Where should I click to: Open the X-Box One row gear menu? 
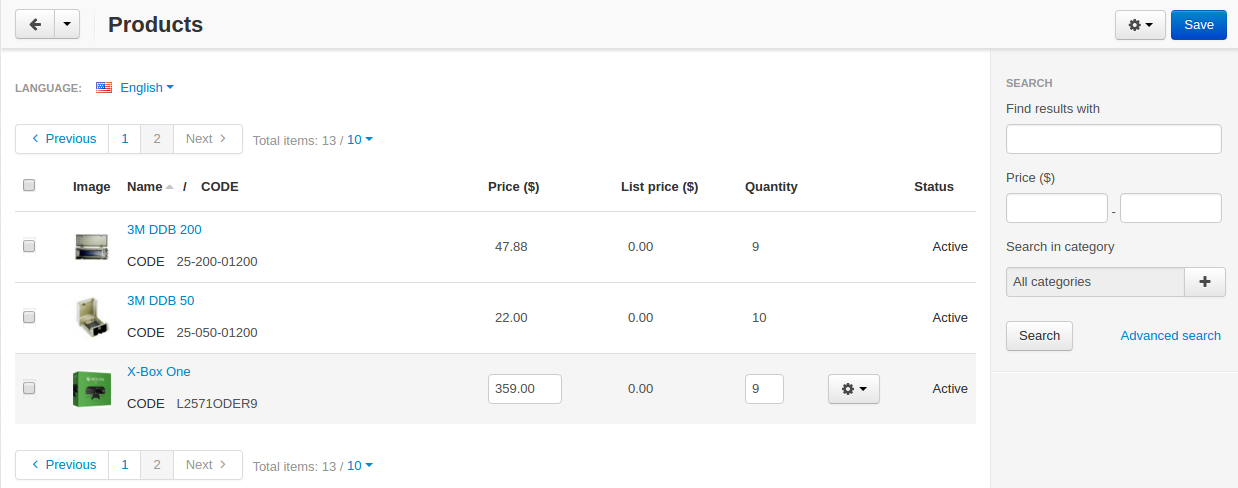coord(854,389)
